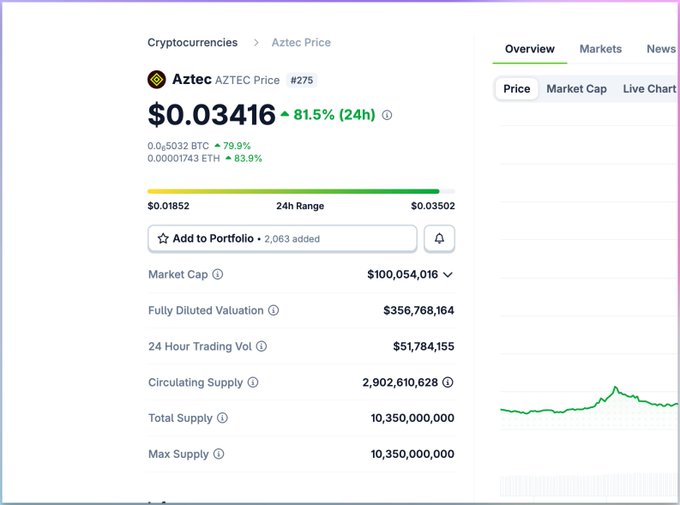Click the info icon beside 24h change

(x=387, y=115)
